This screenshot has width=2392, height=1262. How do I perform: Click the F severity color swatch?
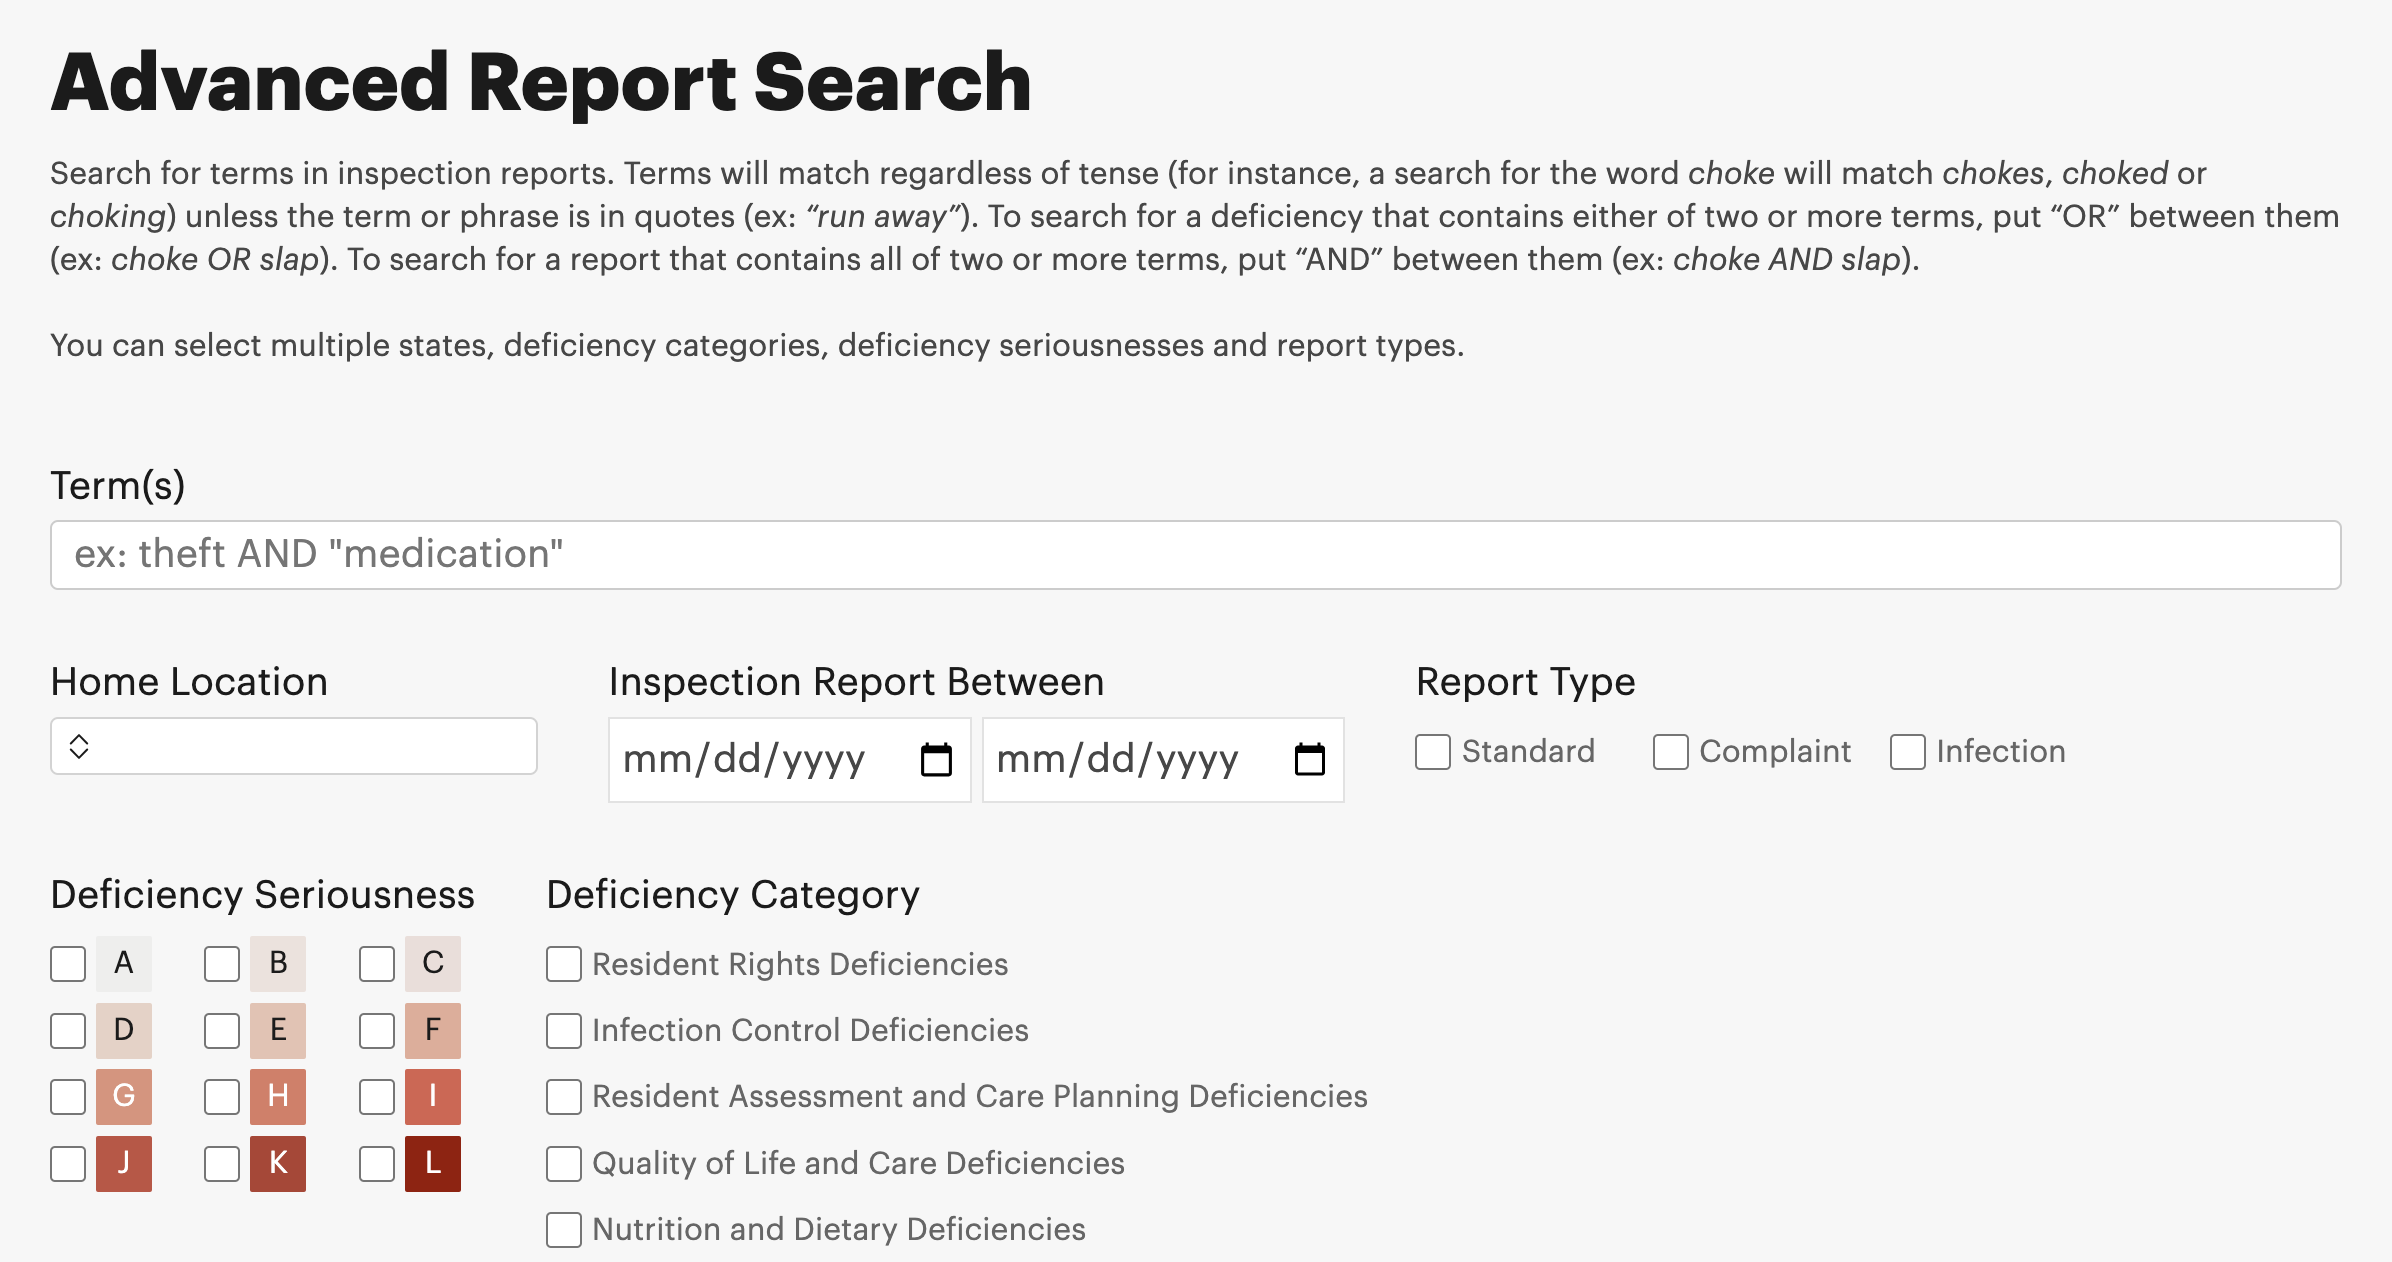(432, 1030)
